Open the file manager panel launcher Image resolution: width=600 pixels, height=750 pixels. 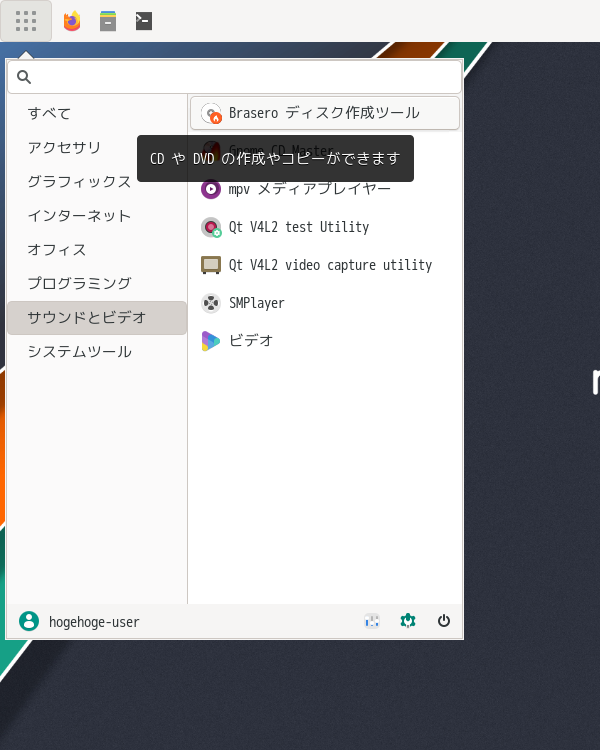[108, 21]
